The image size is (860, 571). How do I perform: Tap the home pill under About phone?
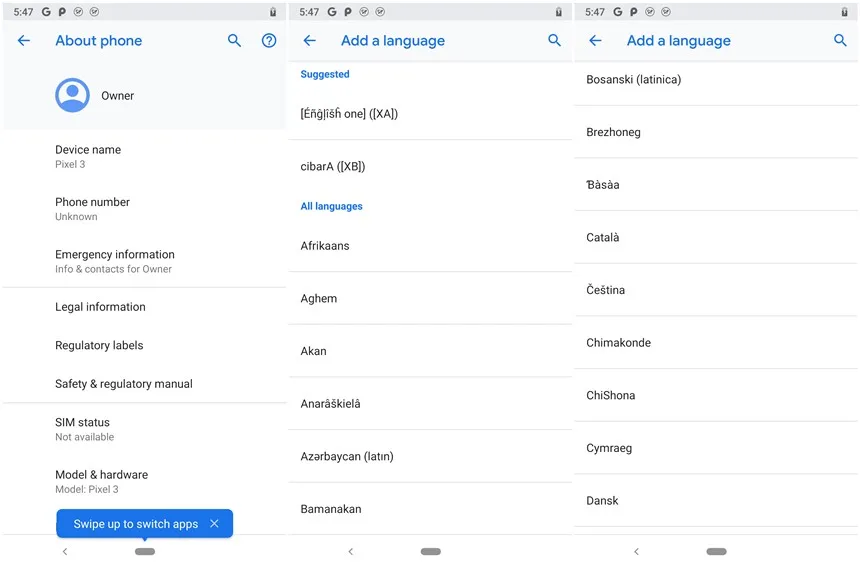[145, 551]
